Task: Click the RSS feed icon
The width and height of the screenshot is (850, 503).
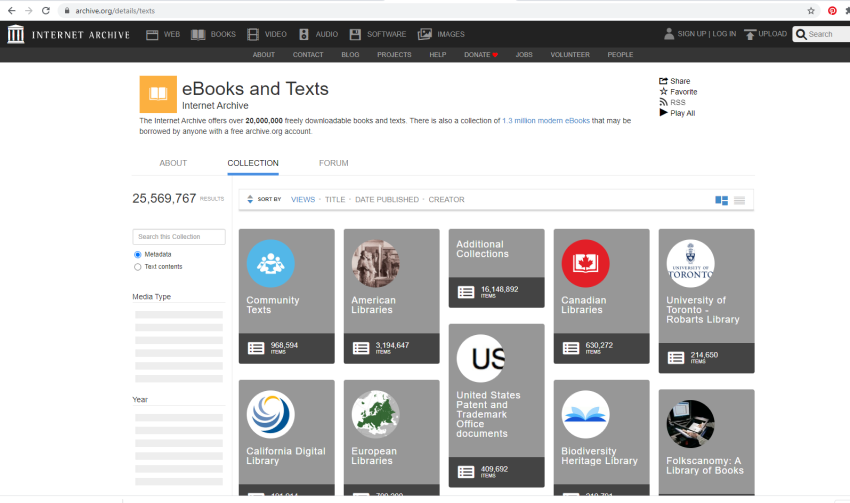Action: [663, 102]
